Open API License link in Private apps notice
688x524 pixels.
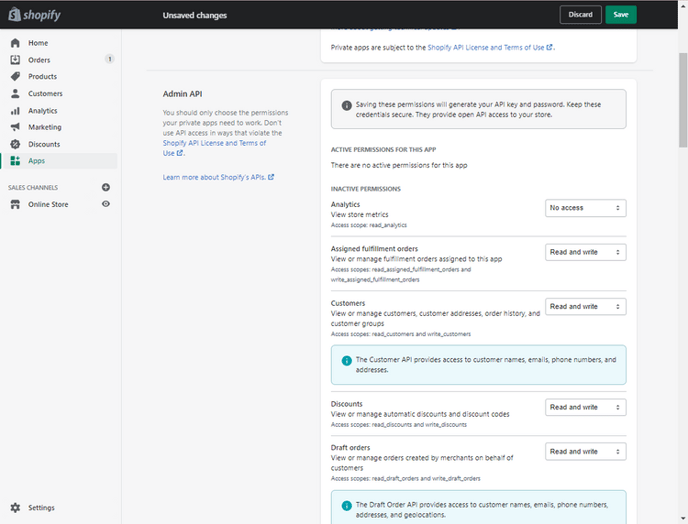coord(490,47)
